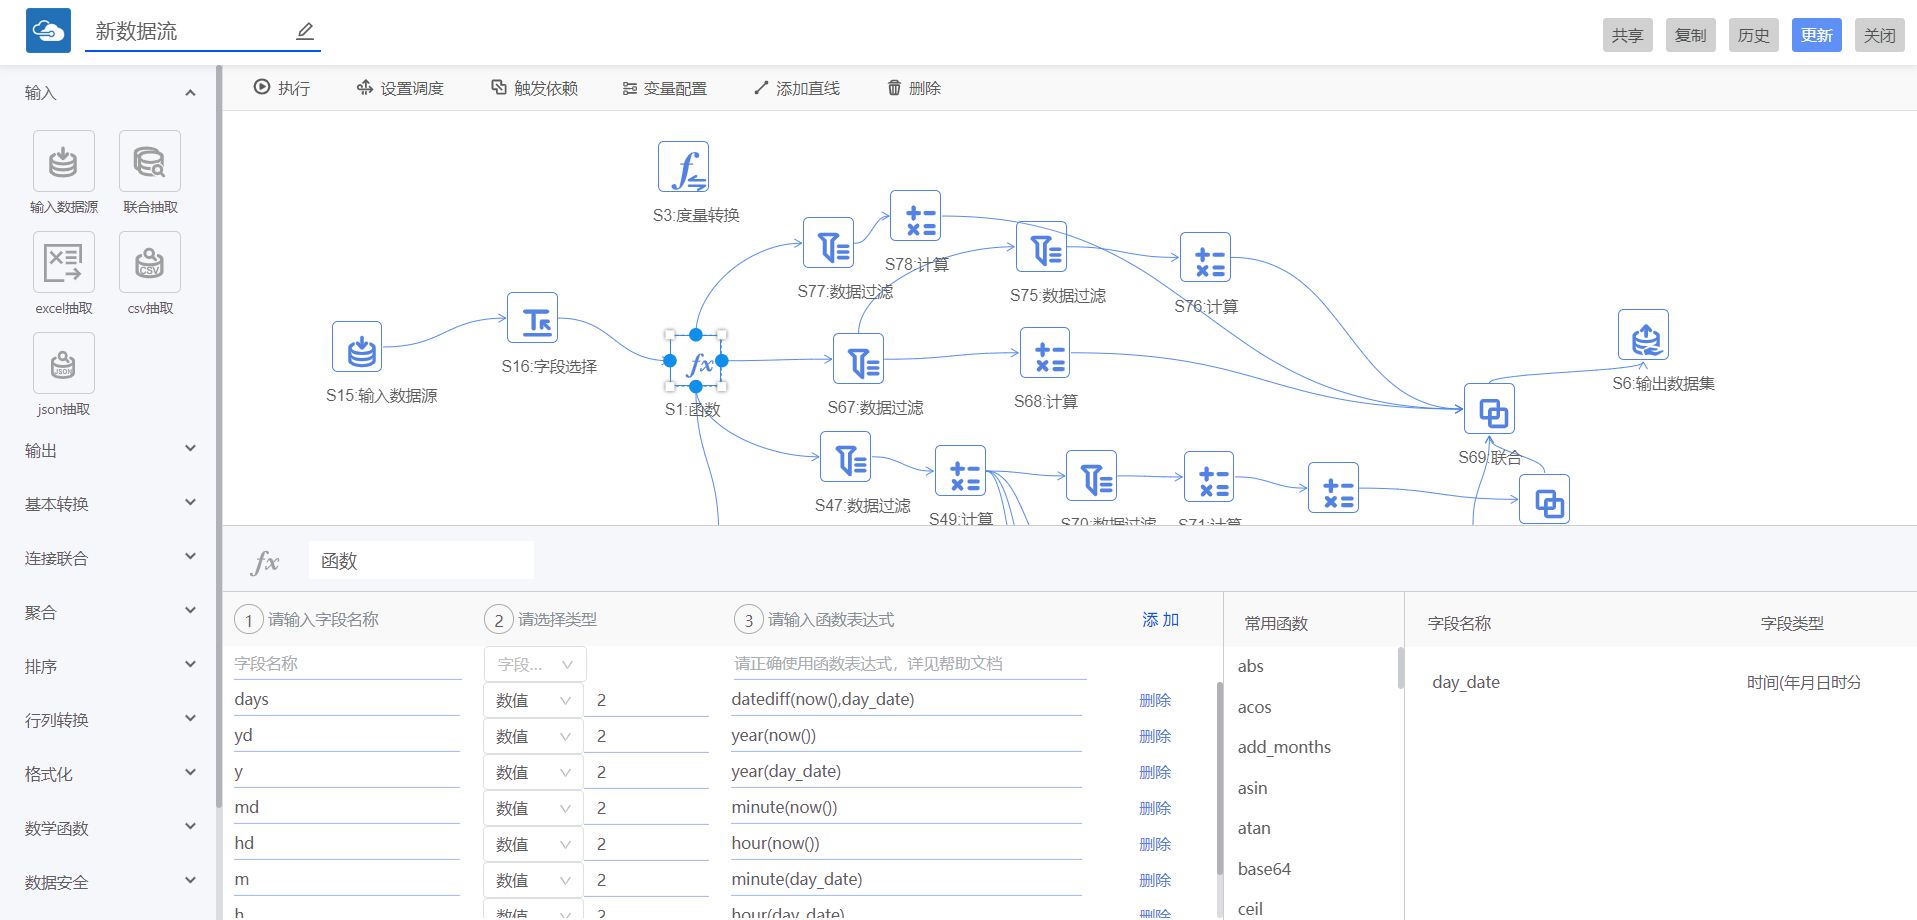Click the 关闭 button
Viewport: 1917px width, 920px height.
(1879, 35)
